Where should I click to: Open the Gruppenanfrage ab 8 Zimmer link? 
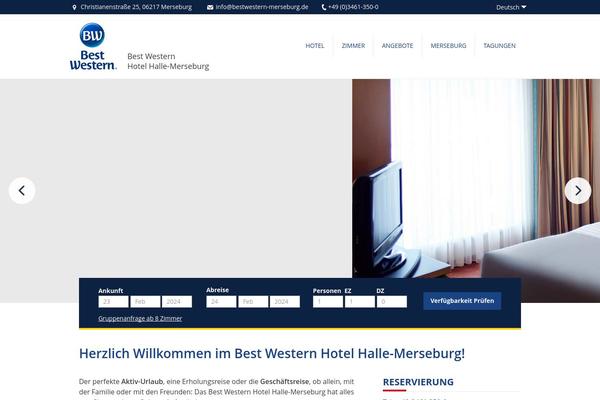point(140,318)
